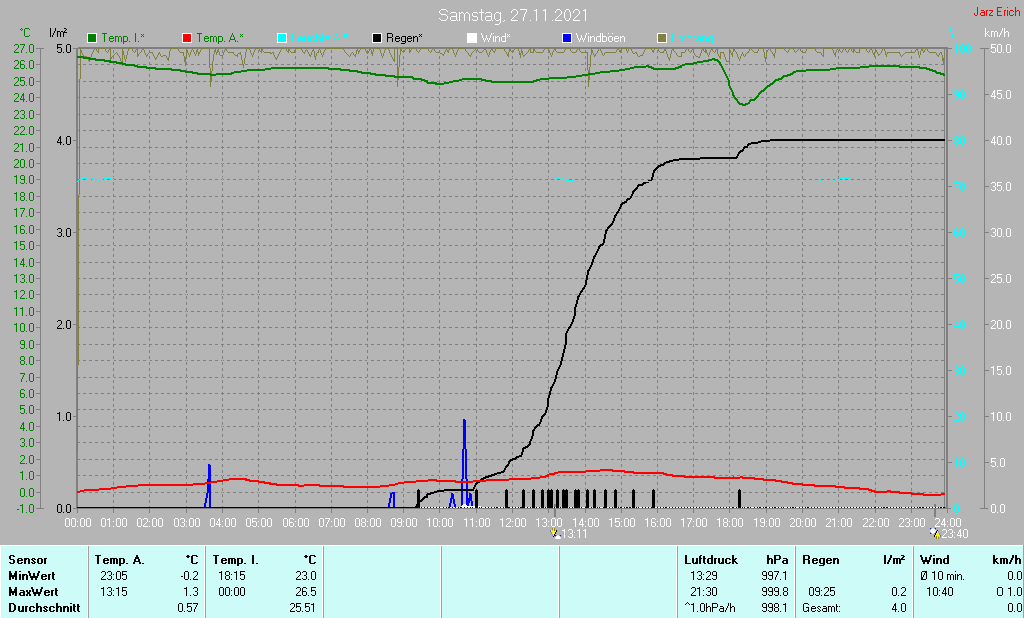Click the black Regen legend swatch

[x=377, y=38]
